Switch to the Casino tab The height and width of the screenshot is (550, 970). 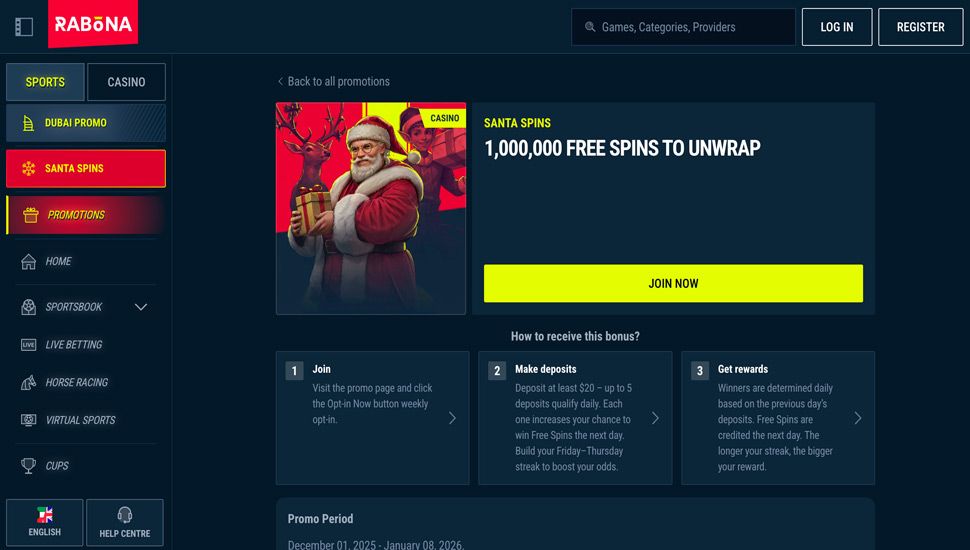tap(126, 82)
